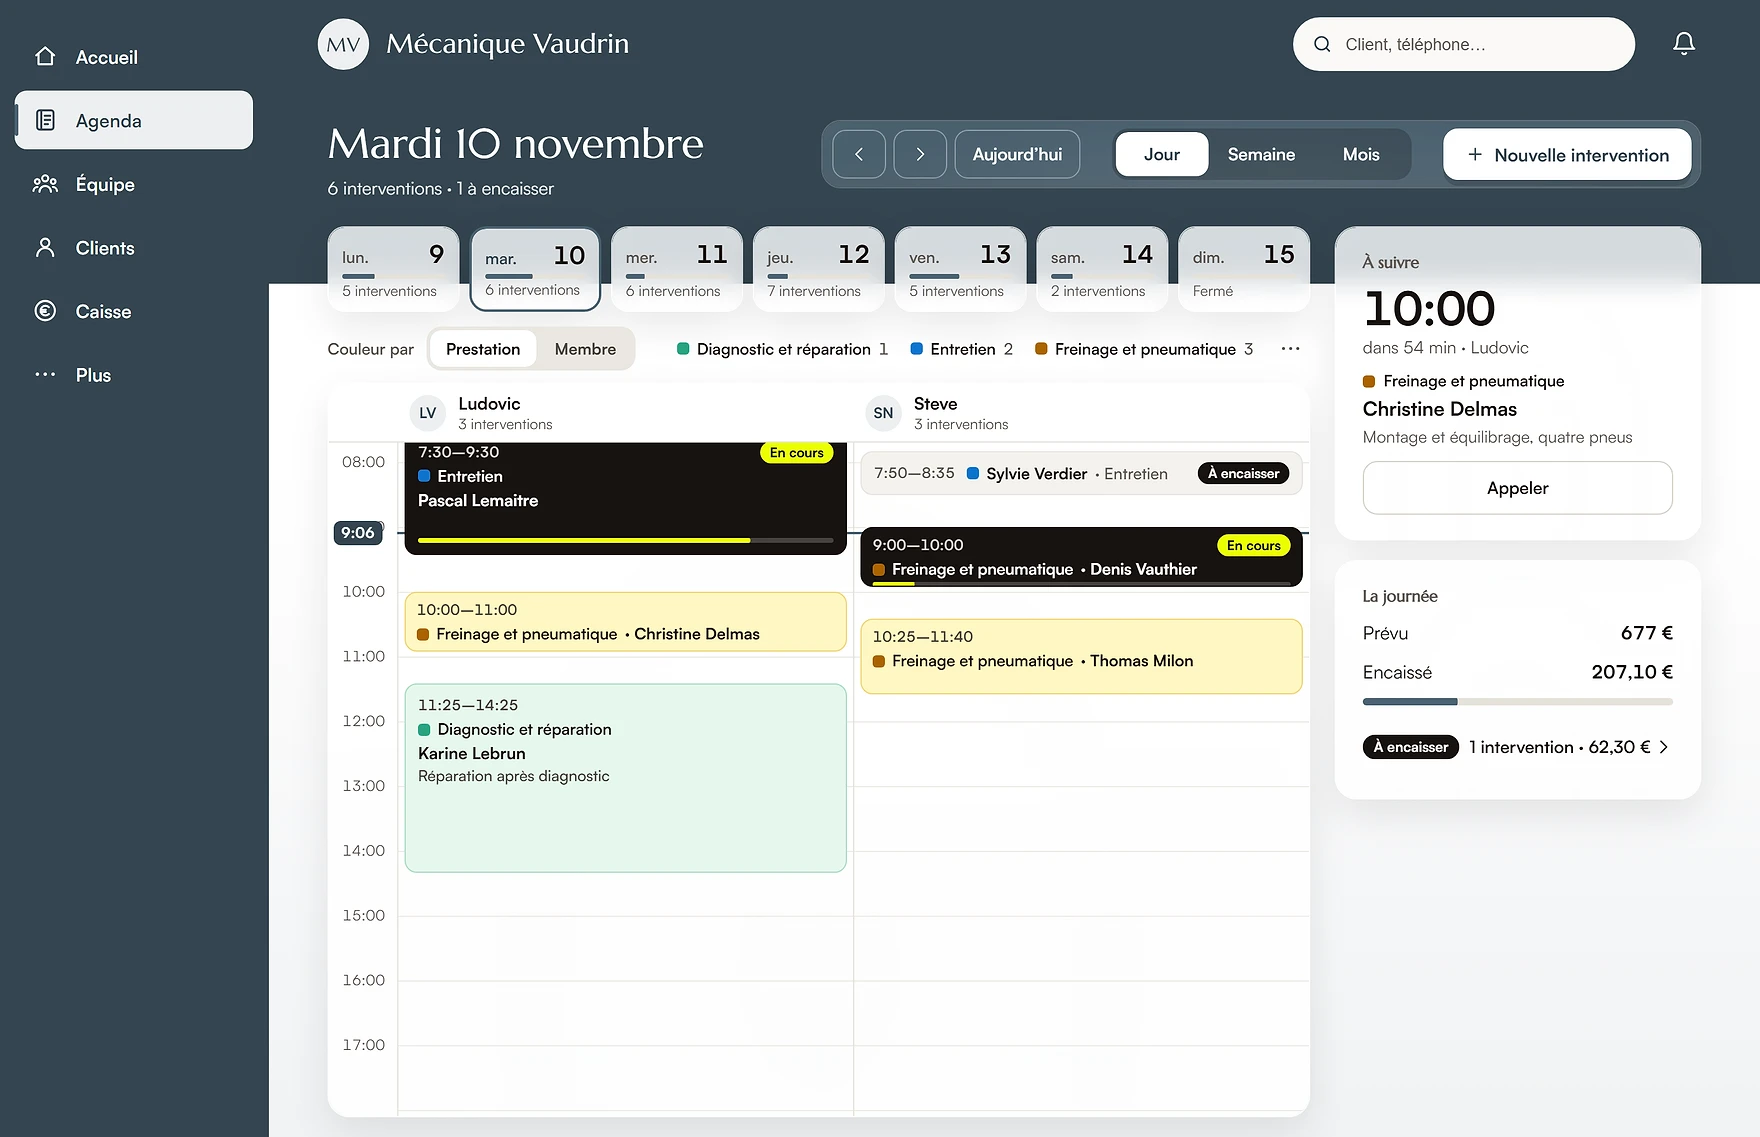Click the Entretien legend swatch

click(x=916, y=349)
